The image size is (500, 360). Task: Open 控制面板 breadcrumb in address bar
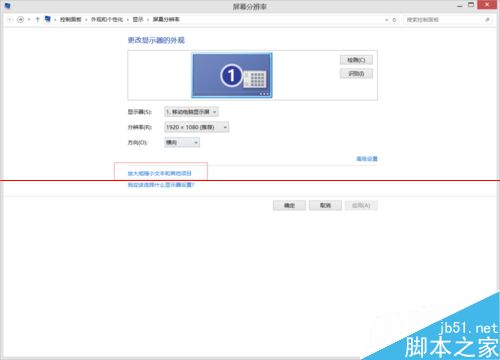point(71,20)
